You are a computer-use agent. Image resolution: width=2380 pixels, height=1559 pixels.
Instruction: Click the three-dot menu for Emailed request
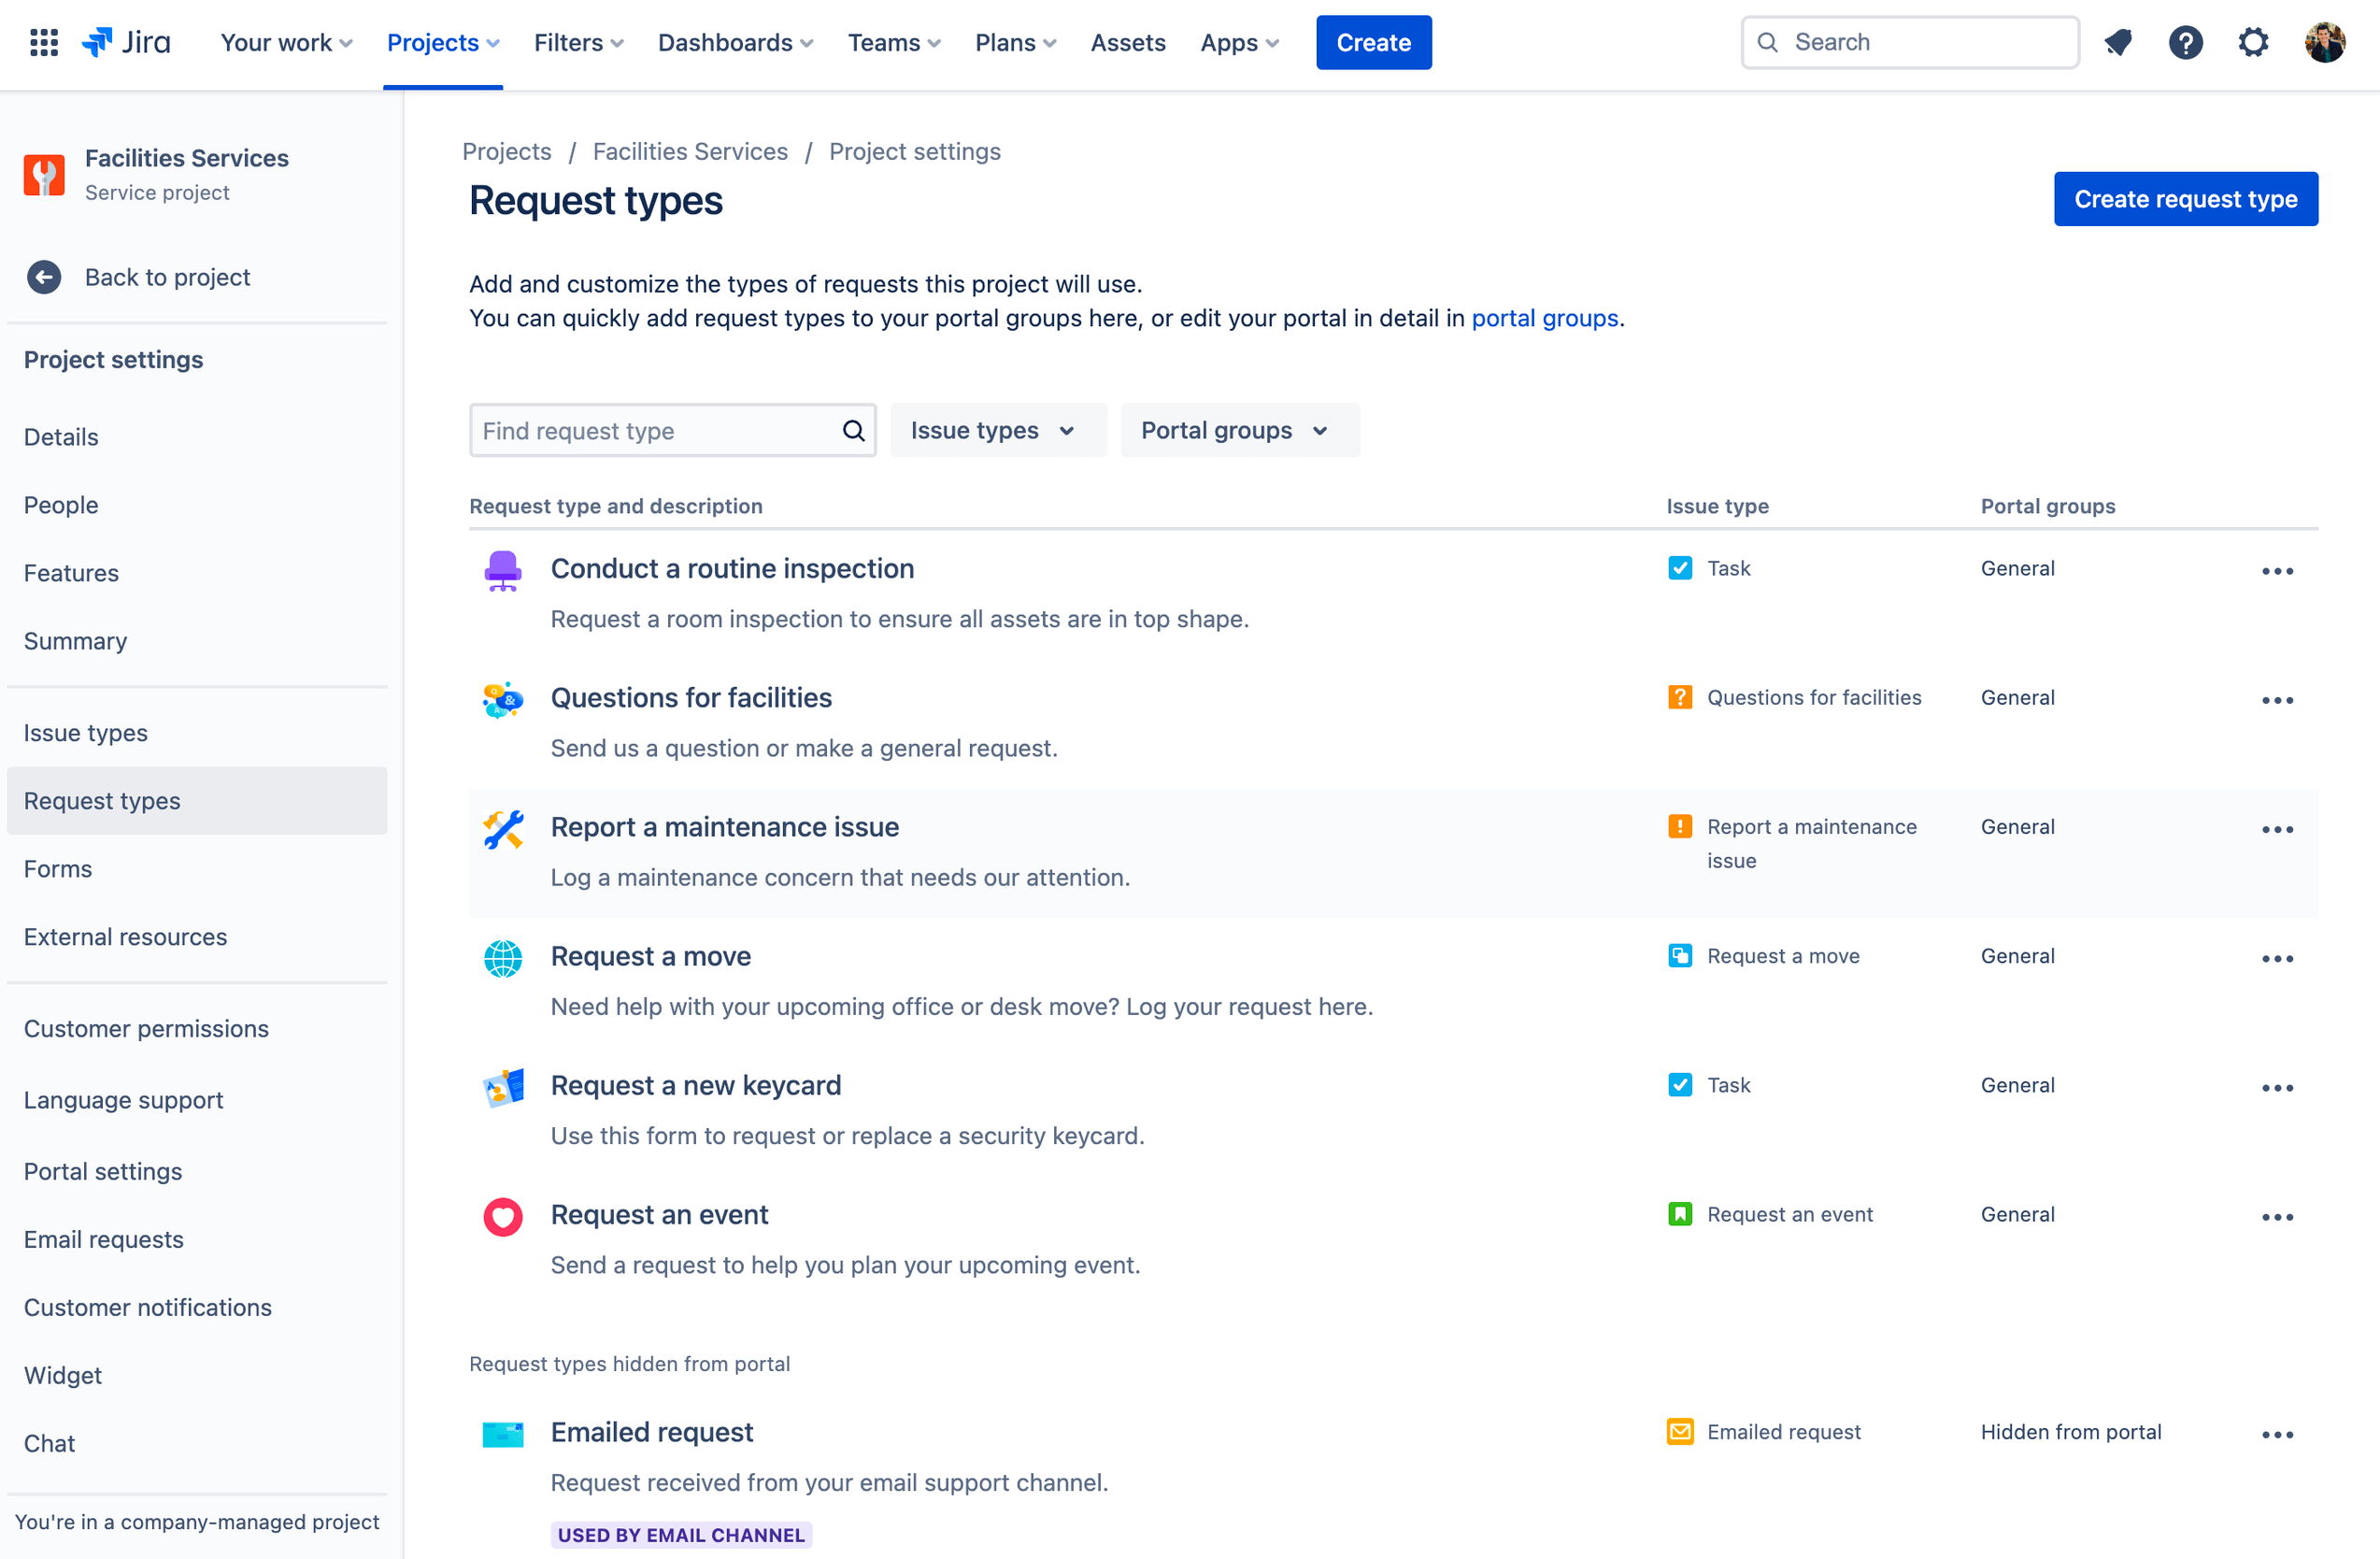click(2277, 1434)
